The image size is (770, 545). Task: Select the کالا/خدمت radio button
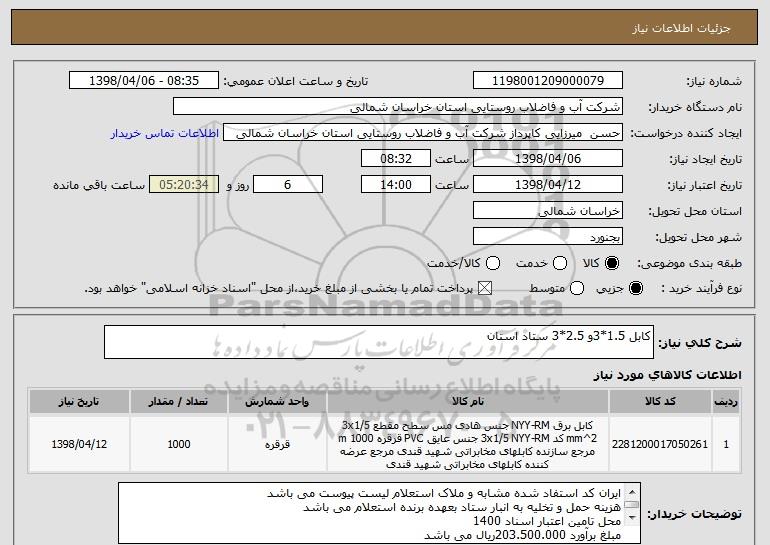click(493, 263)
